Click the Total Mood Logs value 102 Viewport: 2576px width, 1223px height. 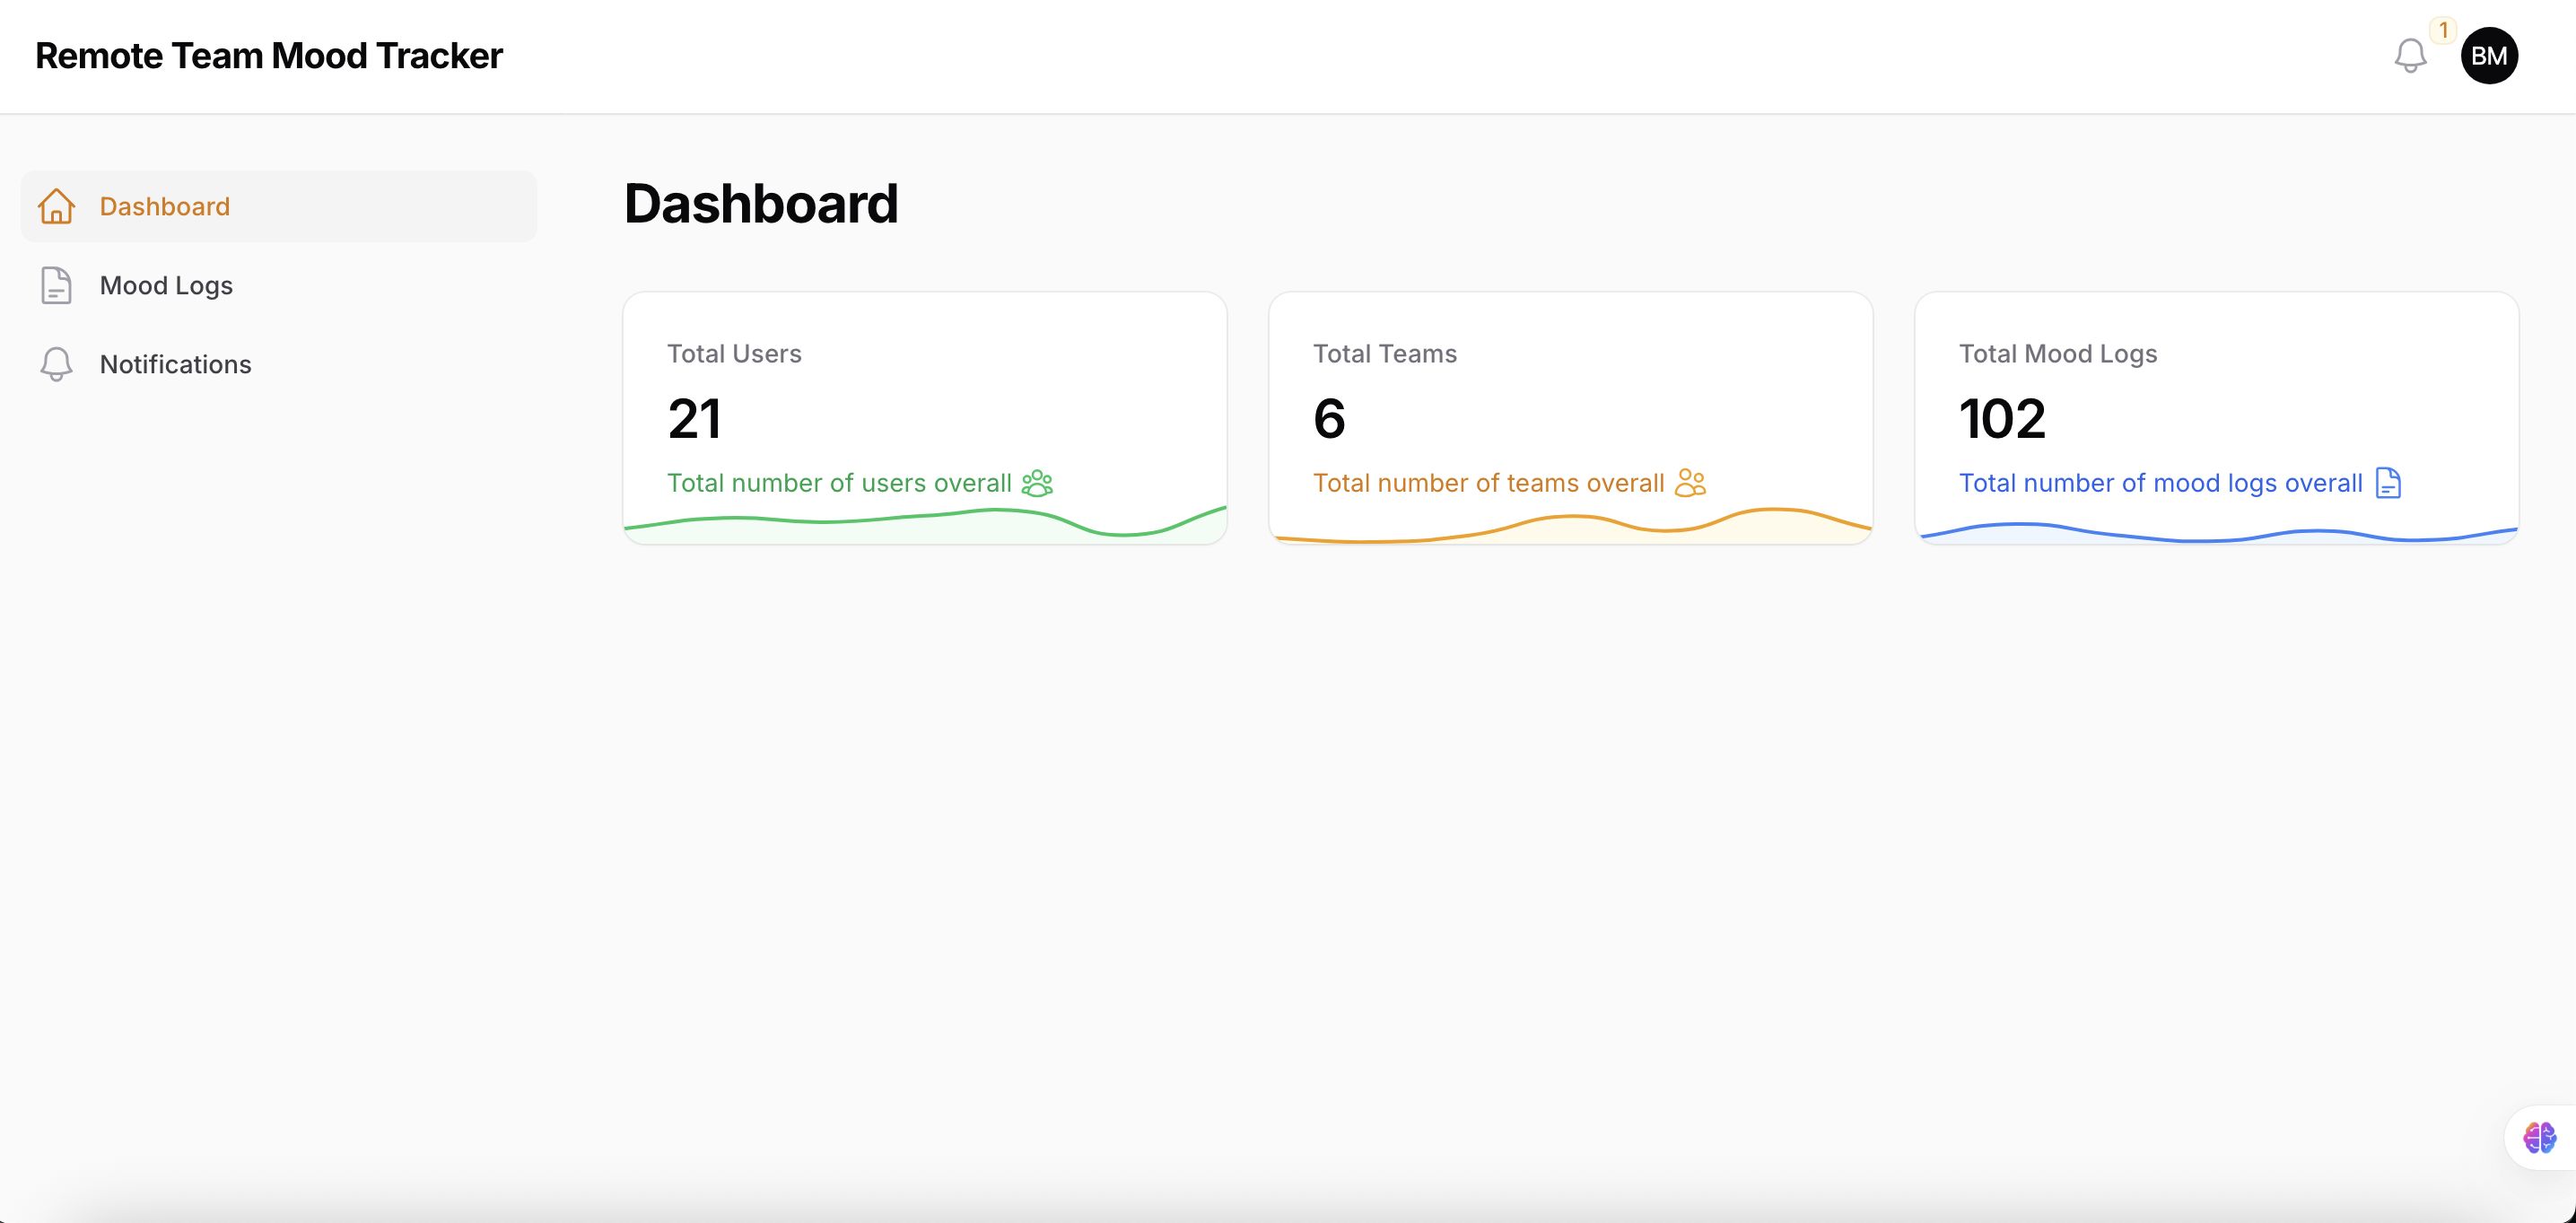[x=2002, y=418]
